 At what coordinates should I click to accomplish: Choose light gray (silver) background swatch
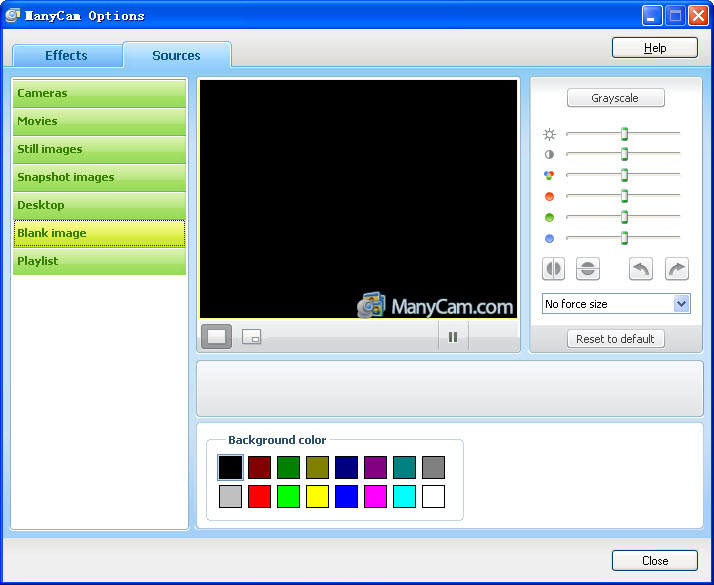[x=230, y=496]
